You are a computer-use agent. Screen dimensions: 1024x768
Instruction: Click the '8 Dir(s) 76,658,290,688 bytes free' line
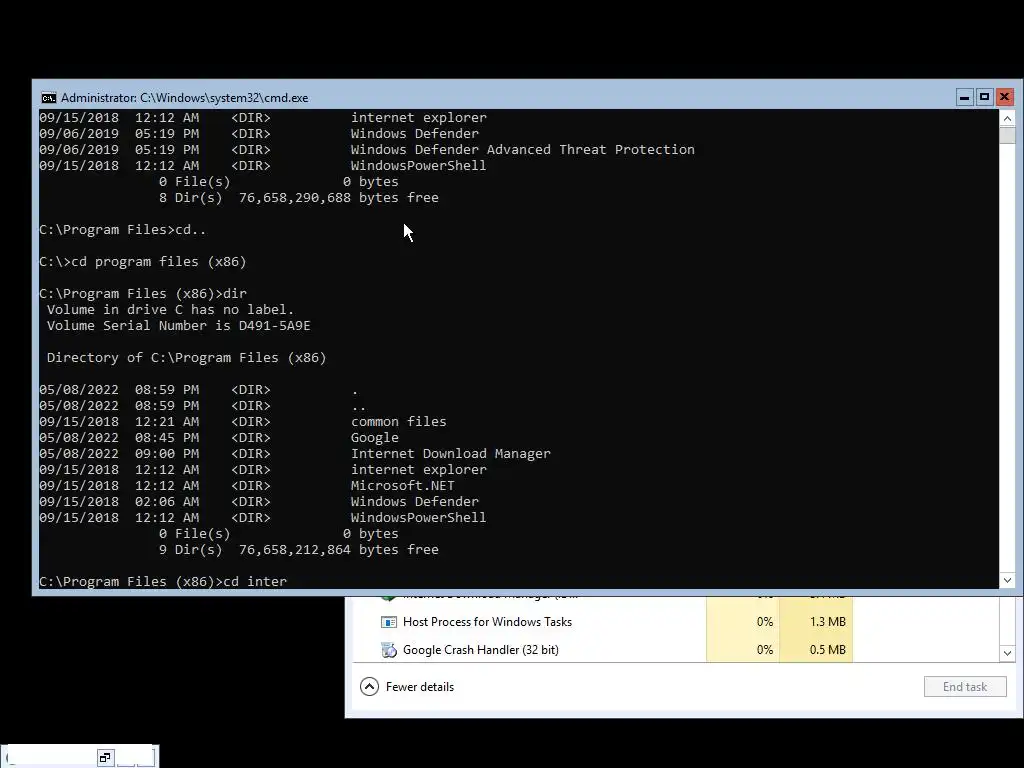(x=298, y=197)
